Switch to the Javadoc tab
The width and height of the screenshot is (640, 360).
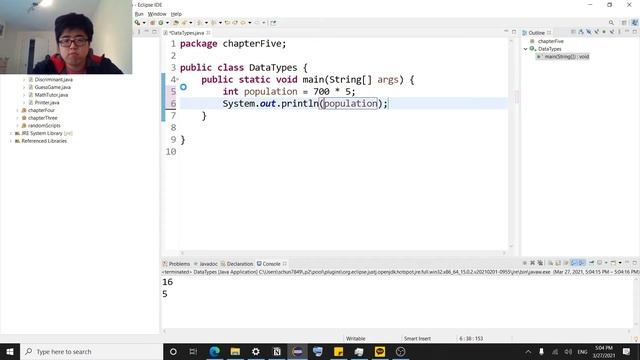click(206, 264)
